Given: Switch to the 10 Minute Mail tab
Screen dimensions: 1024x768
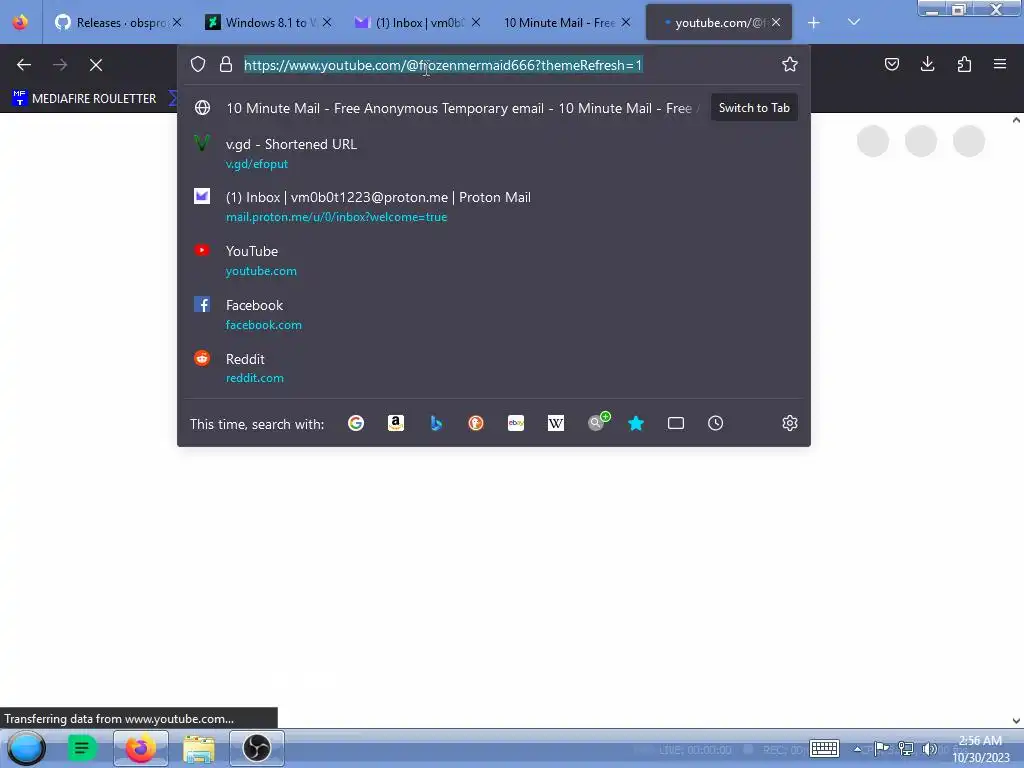Looking at the screenshot, I should click(567, 22).
